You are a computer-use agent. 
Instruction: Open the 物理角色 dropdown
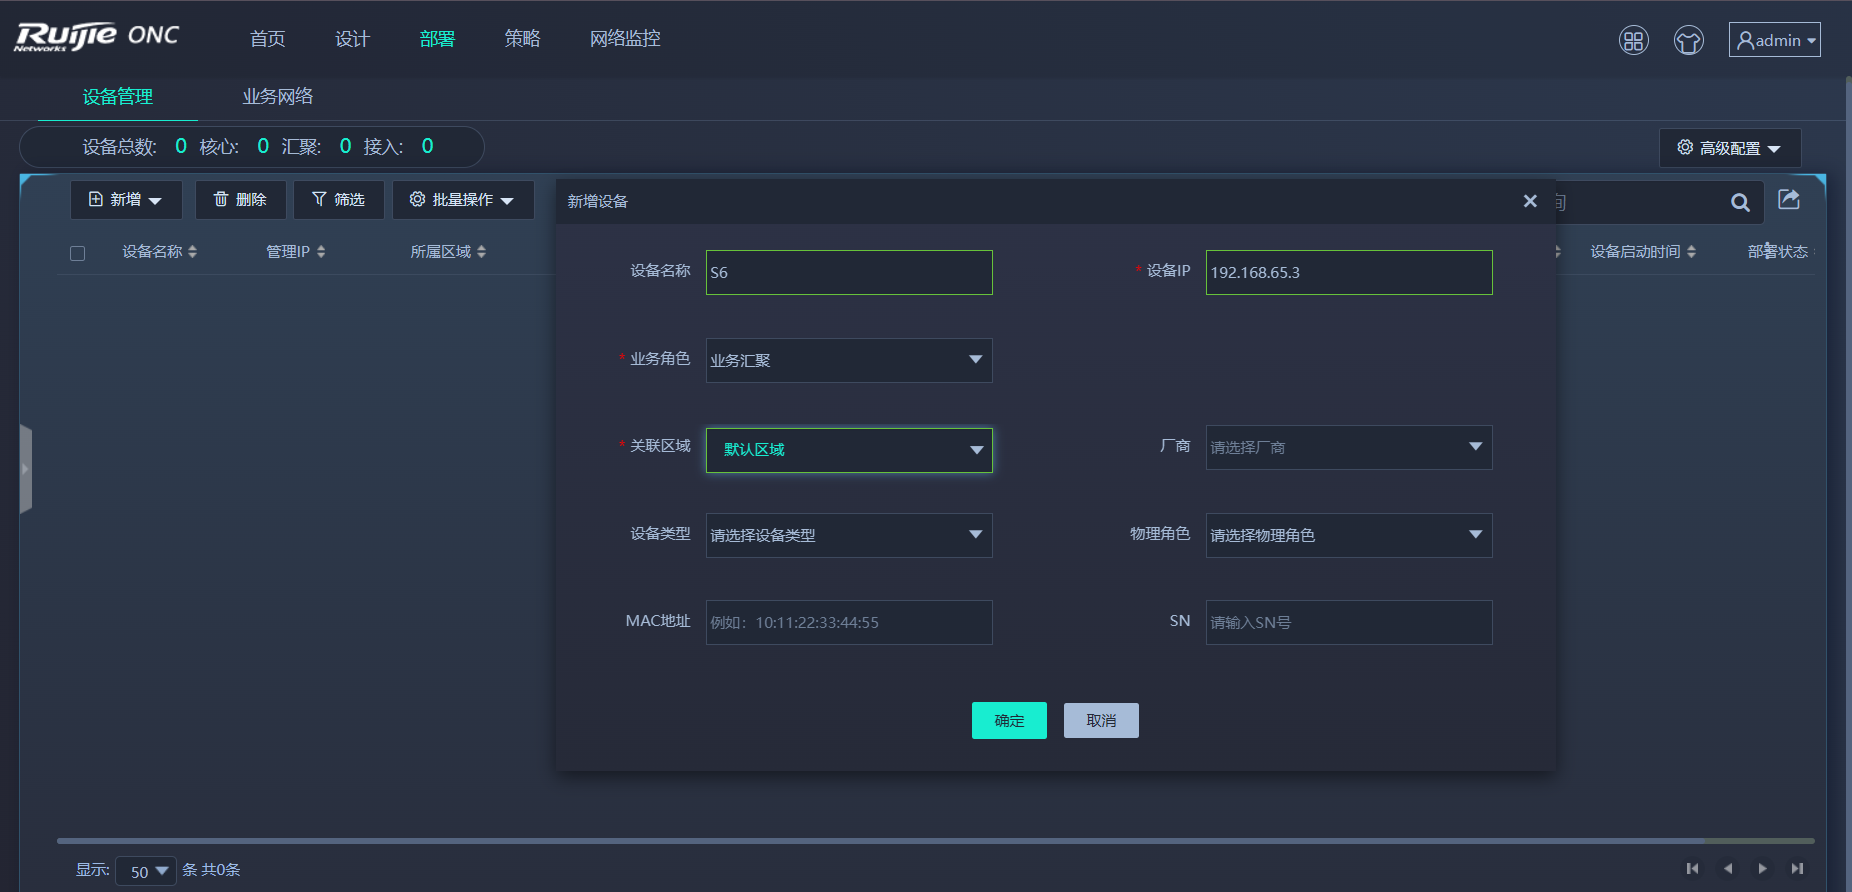(x=1349, y=535)
